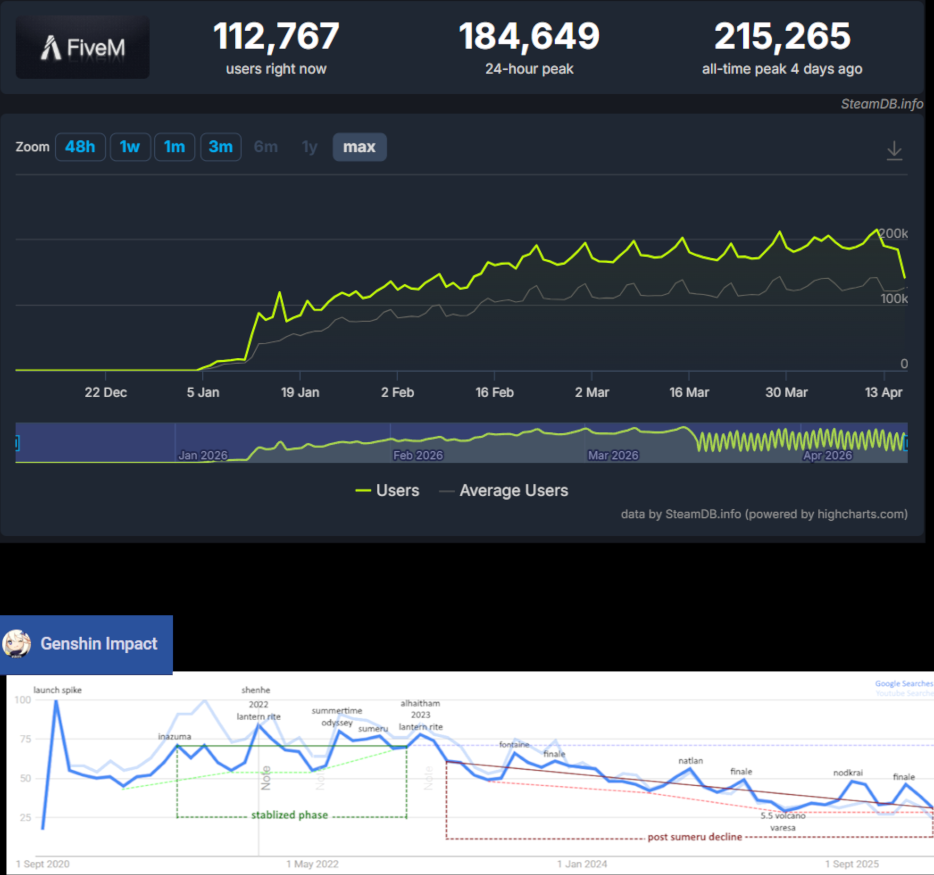Click the disabled 1y zoom option
Viewport: 934px width, 875px height.
310,147
